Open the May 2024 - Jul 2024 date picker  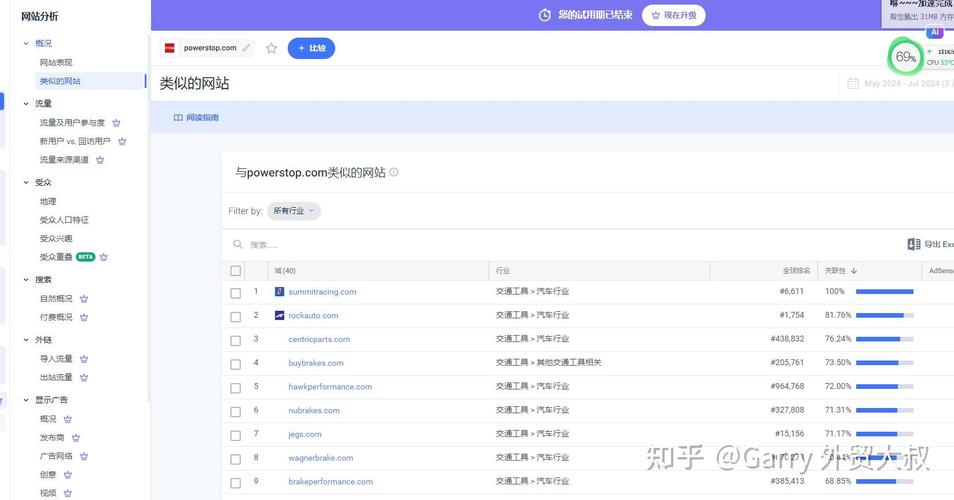point(898,83)
